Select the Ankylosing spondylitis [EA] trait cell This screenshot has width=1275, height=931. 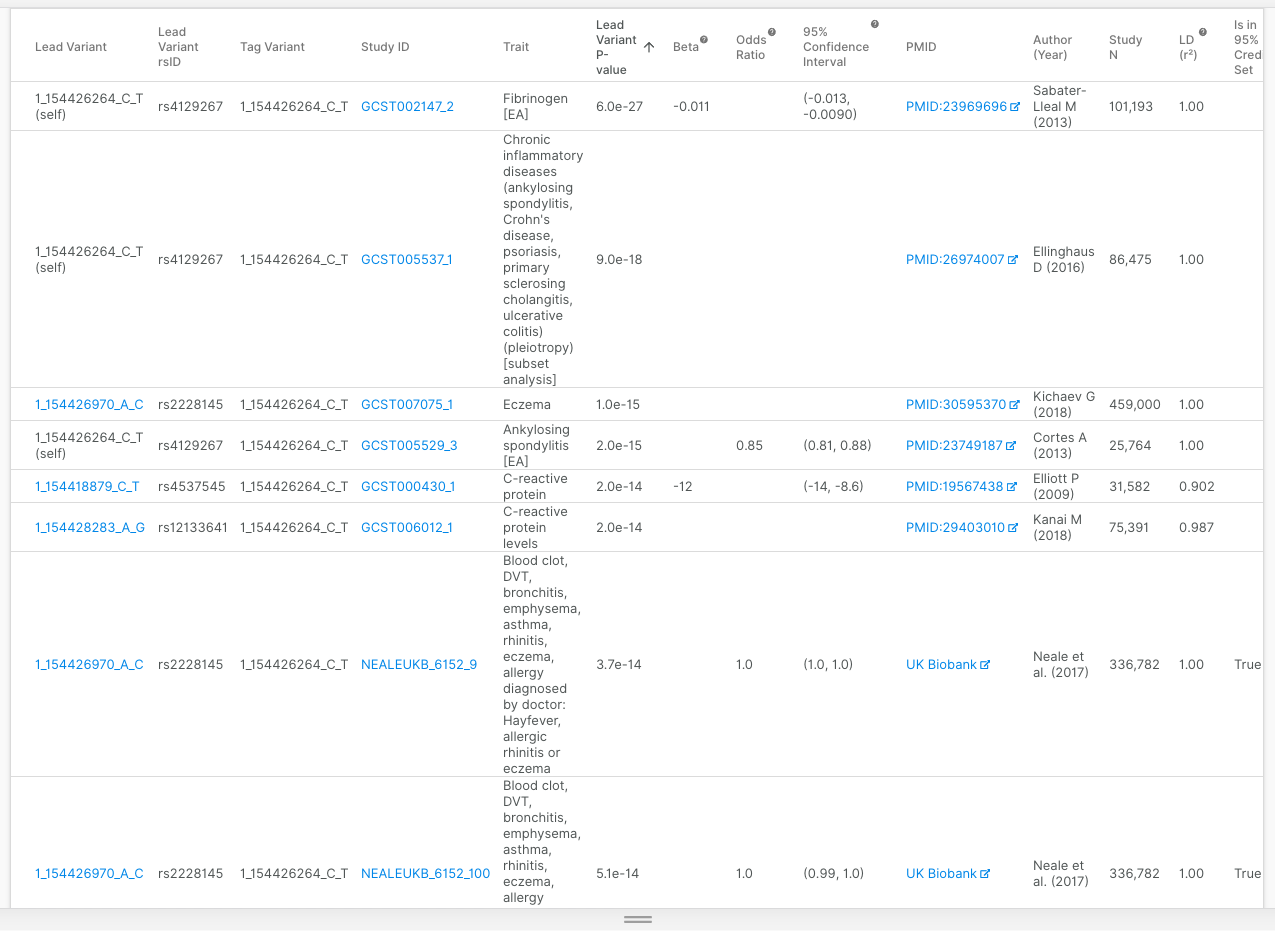tap(536, 446)
